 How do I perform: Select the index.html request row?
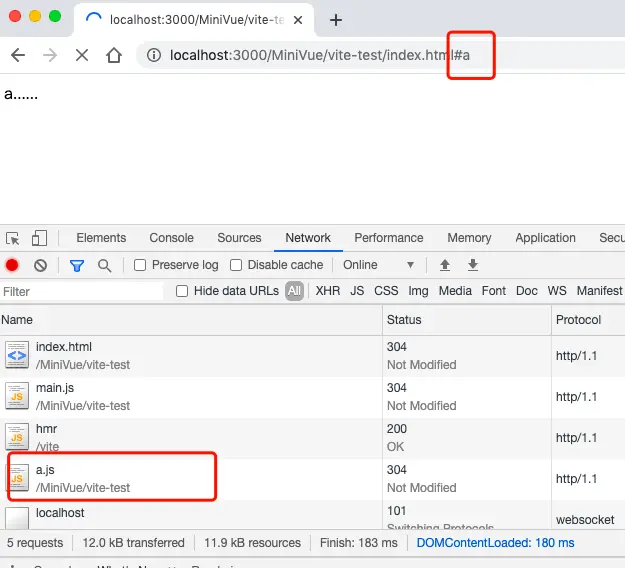click(312, 356)
